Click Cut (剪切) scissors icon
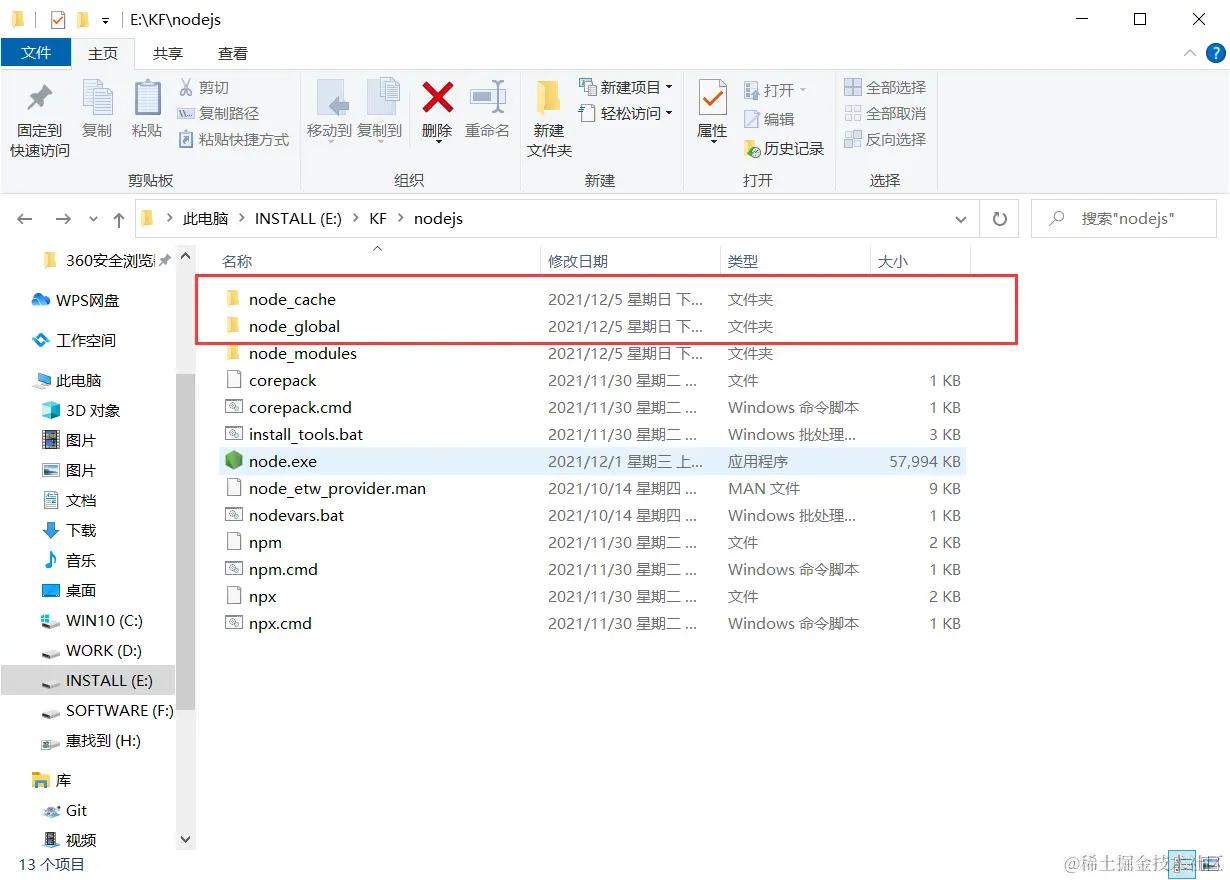Viewport: 1230px width, 880px height. [186, 87]
